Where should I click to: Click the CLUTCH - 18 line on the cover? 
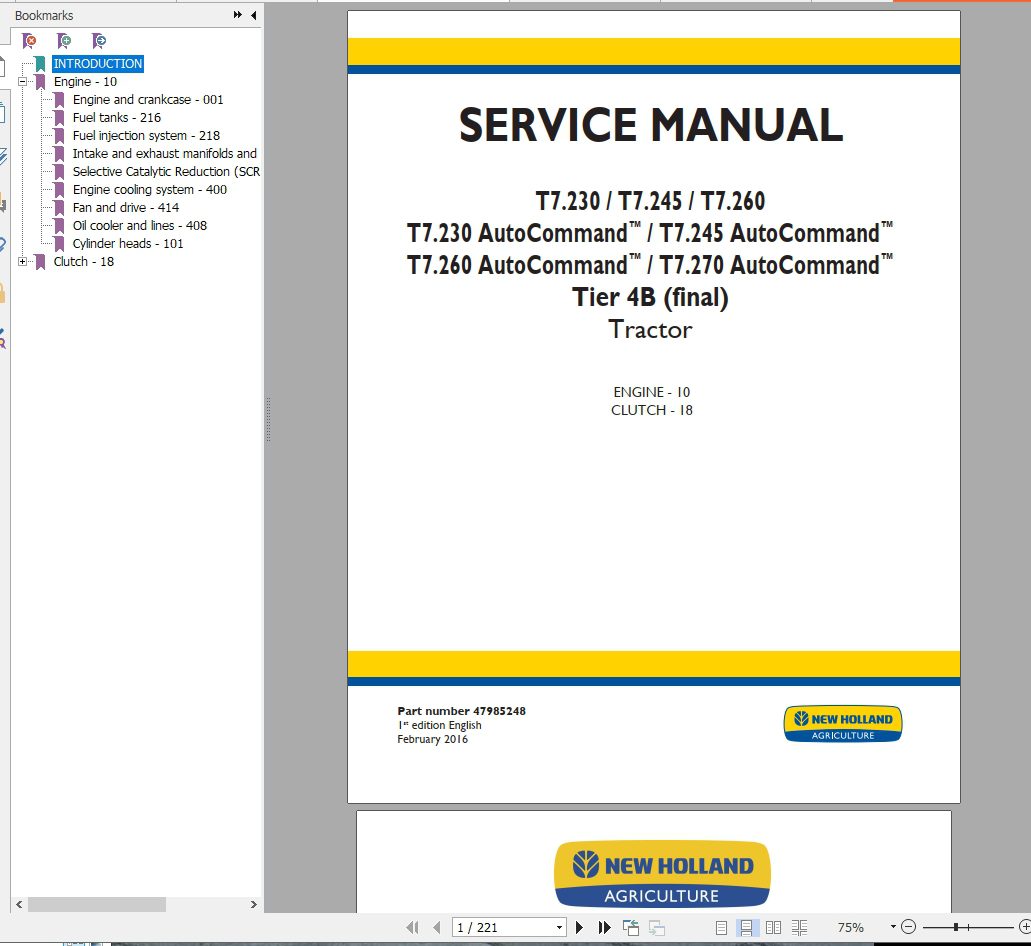[652, 410]
